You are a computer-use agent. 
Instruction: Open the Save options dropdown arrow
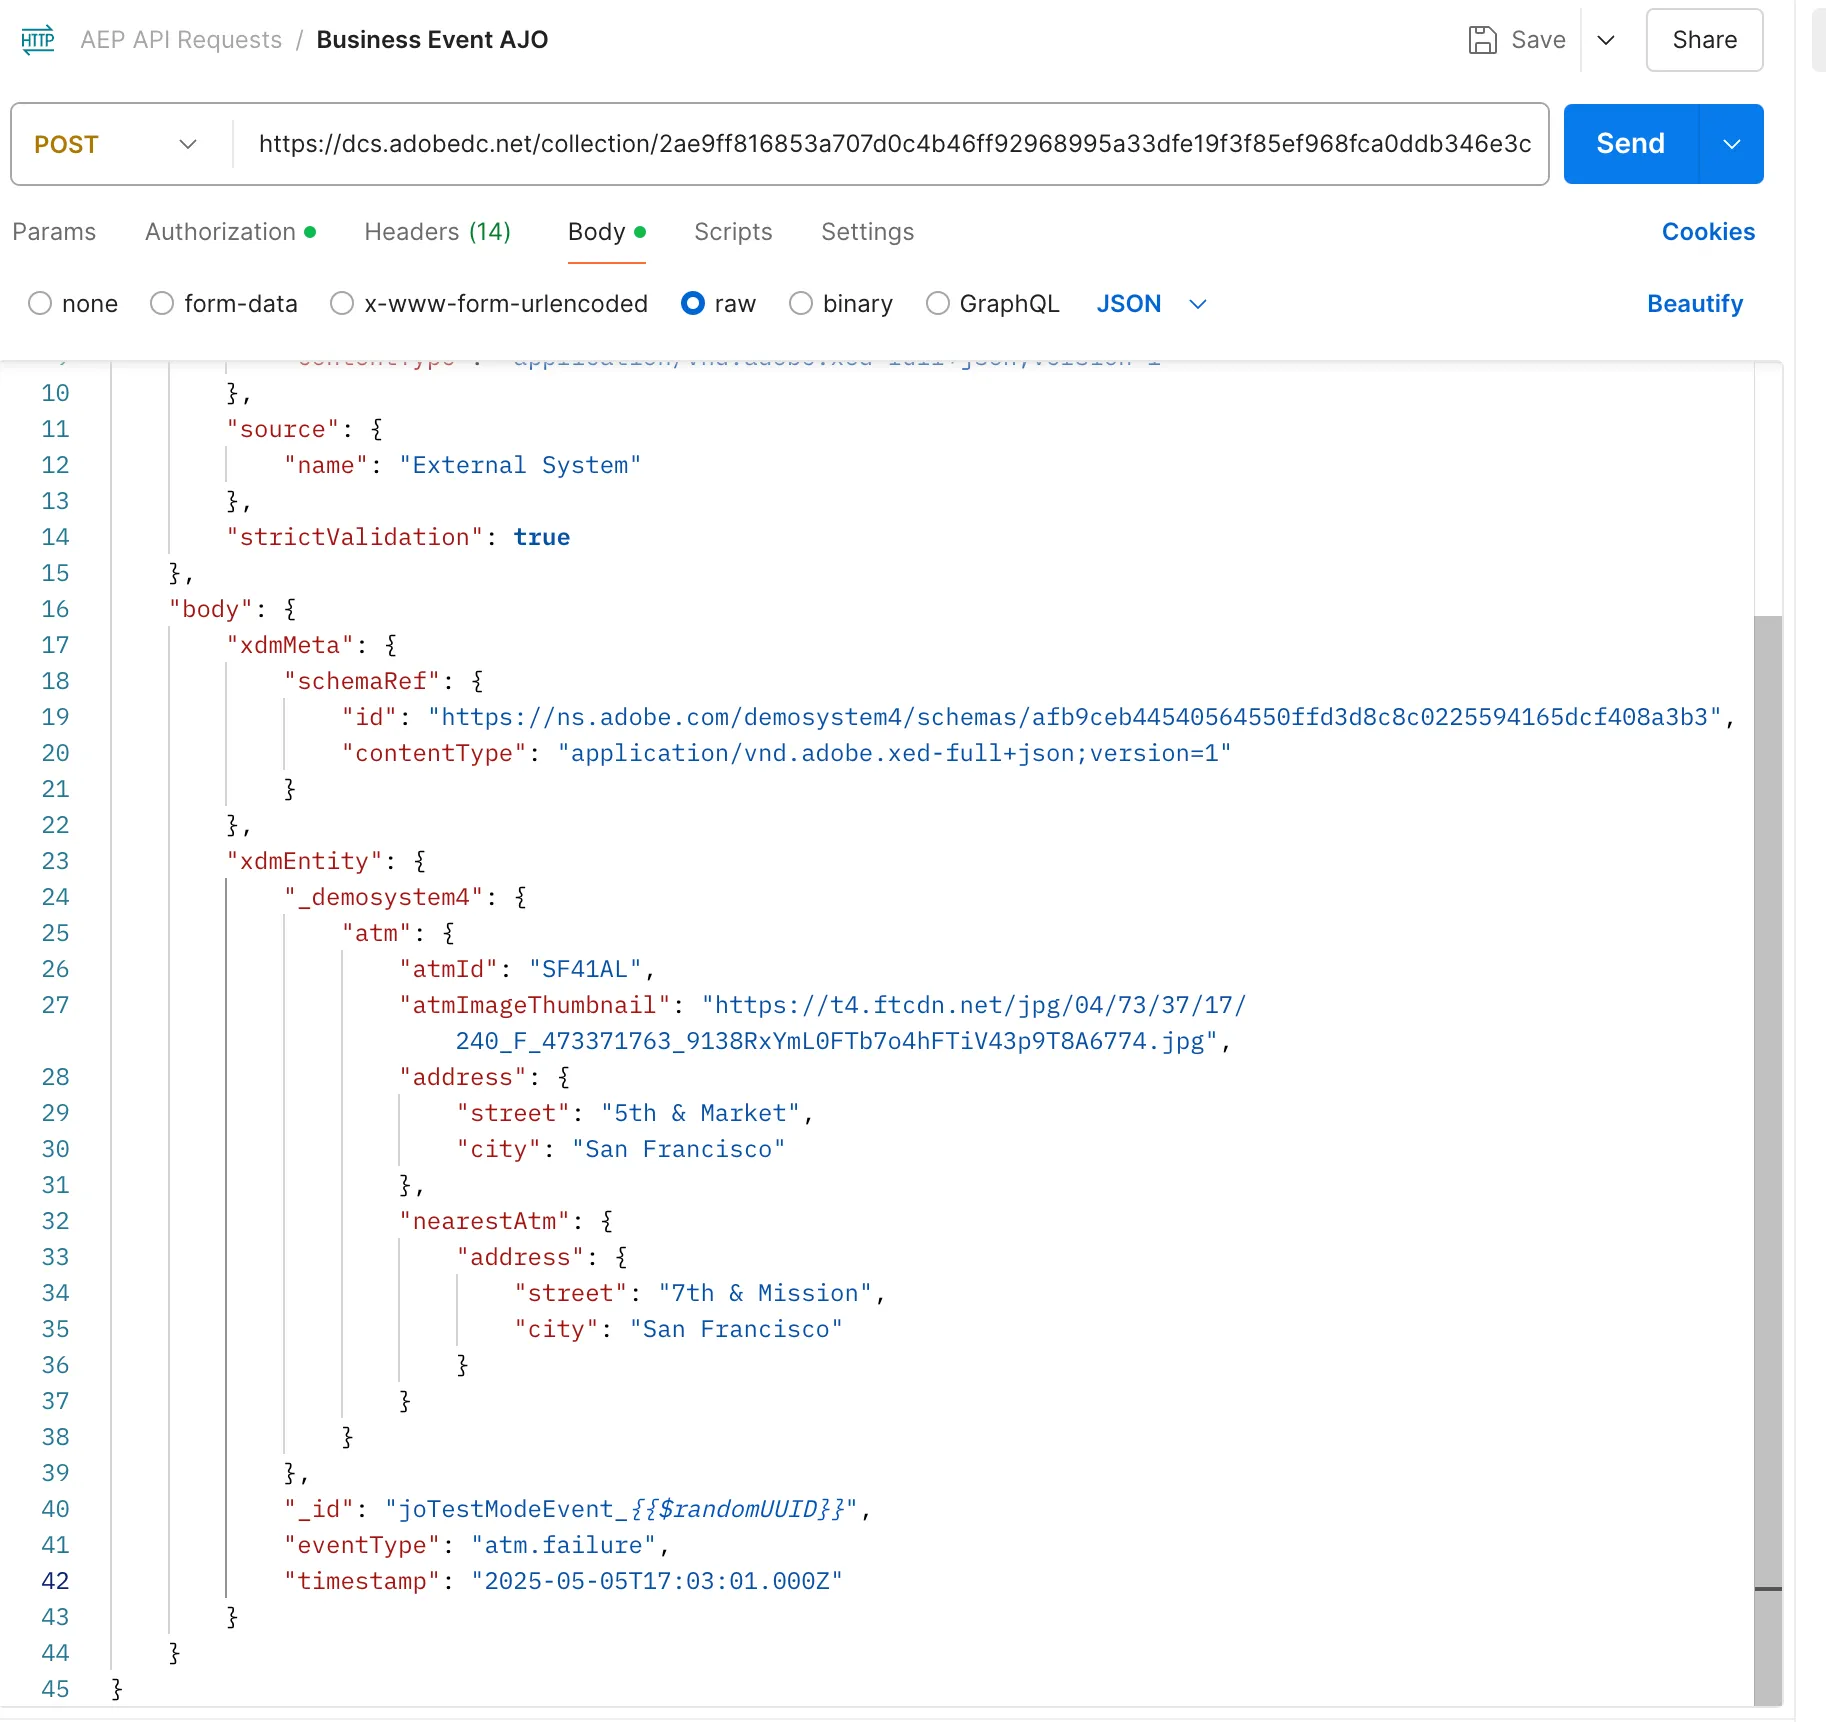coord(1606,40)
